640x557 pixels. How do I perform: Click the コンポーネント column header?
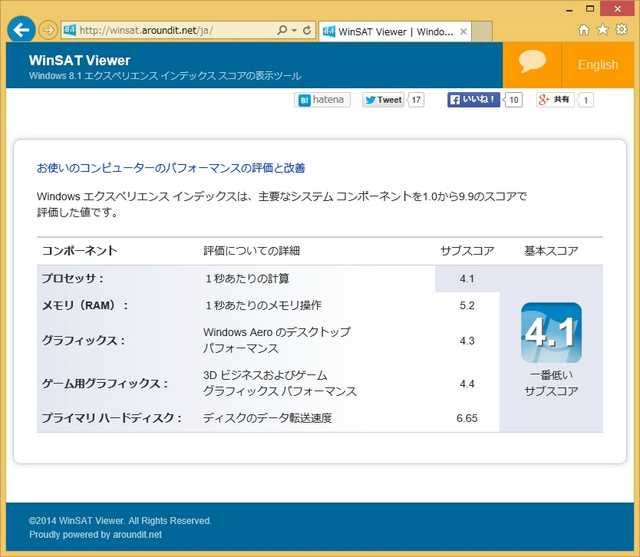tap(80, 251)
